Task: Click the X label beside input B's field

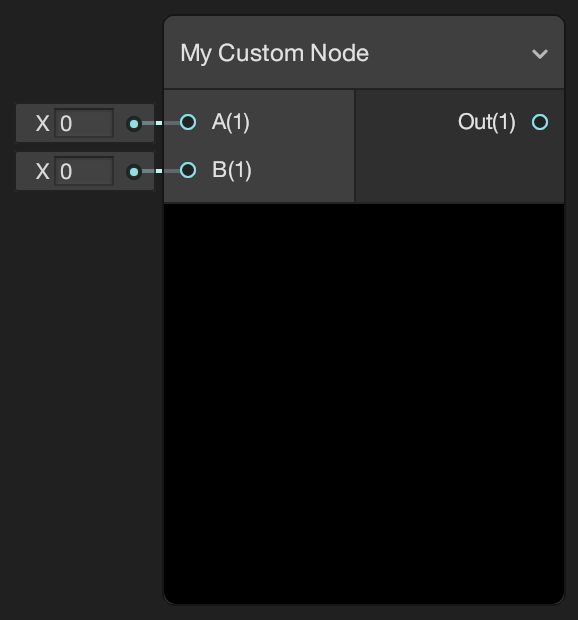Action: point(42,172)
